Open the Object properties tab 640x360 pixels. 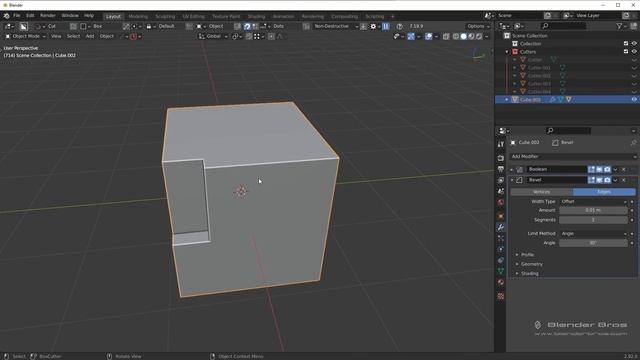tap(501, 216)
